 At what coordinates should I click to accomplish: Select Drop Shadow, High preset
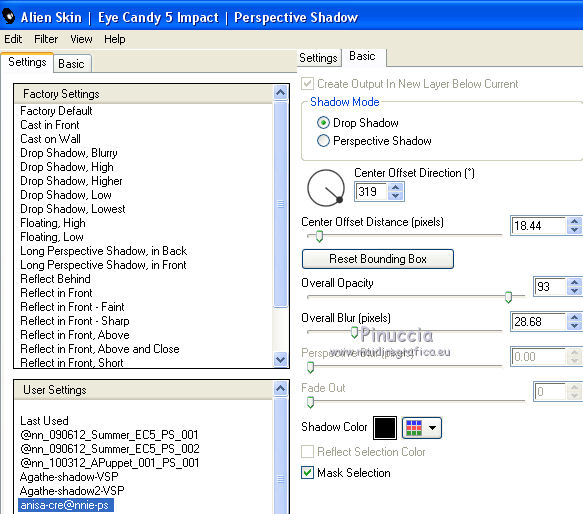coord(67,167)
